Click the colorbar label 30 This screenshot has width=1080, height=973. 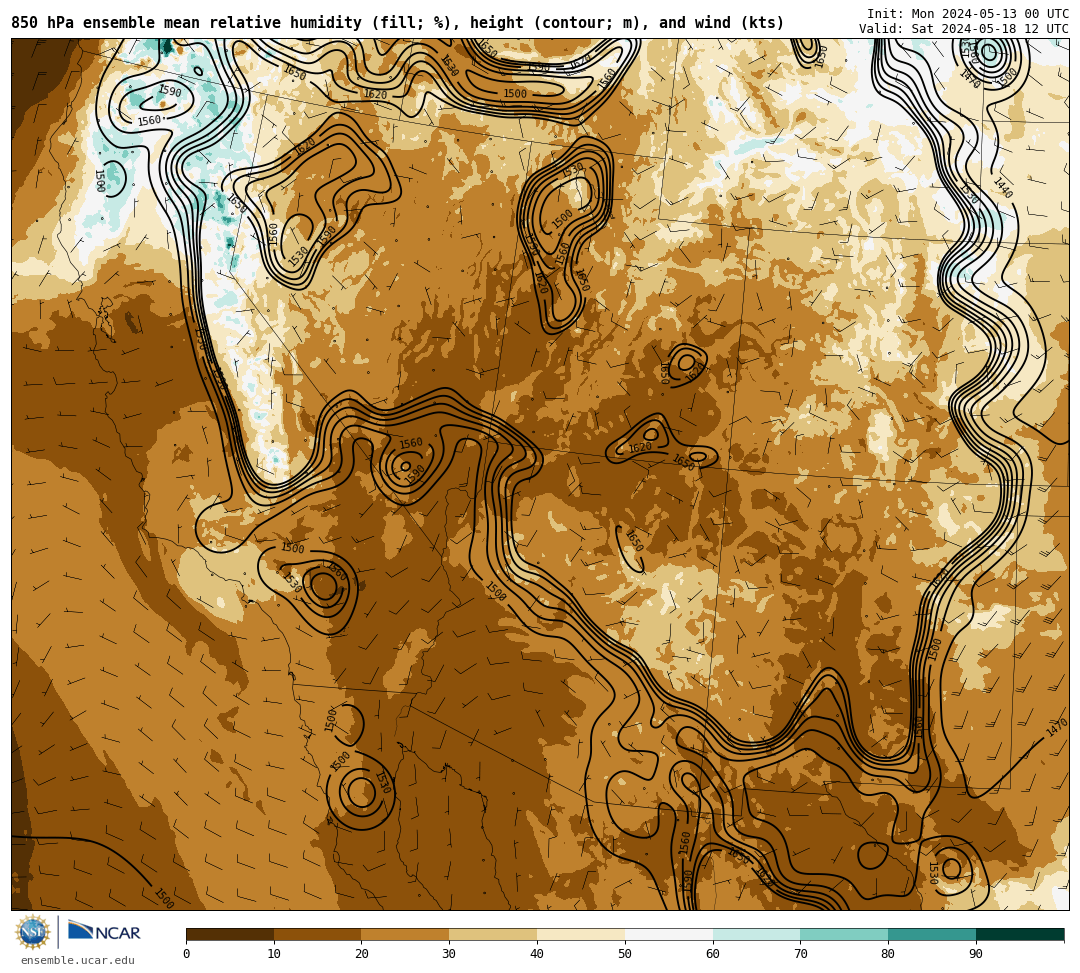coord(450,954)
